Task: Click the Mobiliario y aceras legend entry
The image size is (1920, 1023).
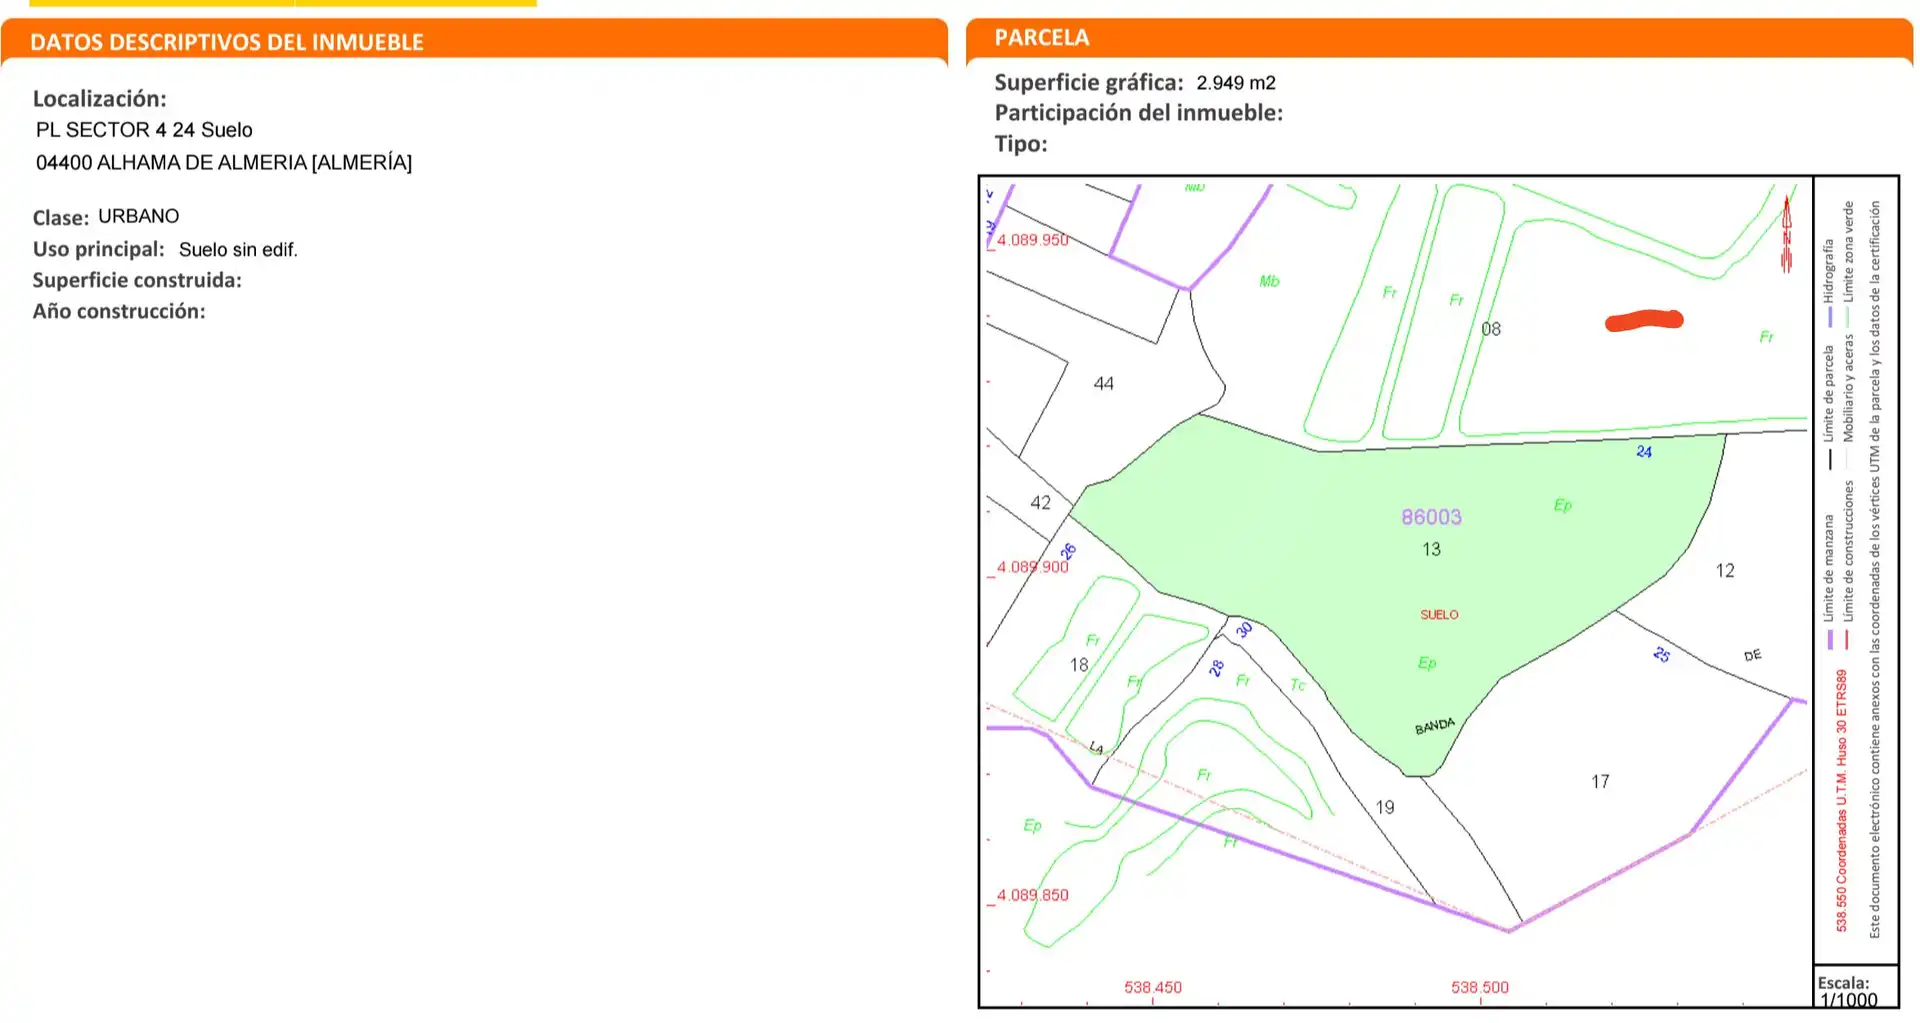Action: 1848,402
